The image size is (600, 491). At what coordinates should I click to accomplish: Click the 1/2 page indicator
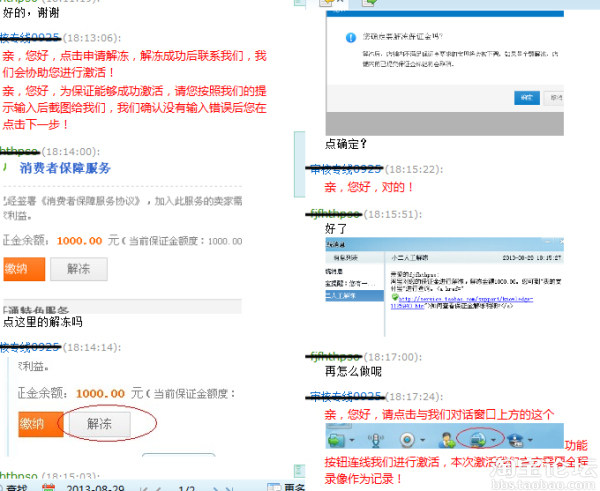pyautogui.click(x=187, y=488)
